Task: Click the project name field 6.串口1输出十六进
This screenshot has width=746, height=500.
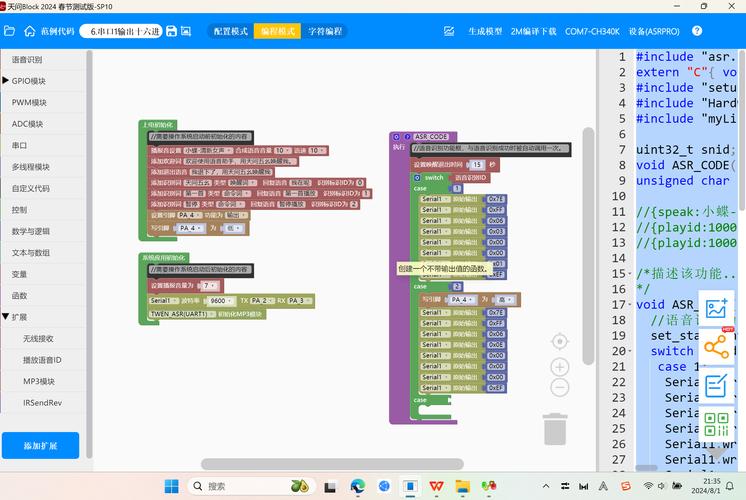Action: click(x=121, y=31)
